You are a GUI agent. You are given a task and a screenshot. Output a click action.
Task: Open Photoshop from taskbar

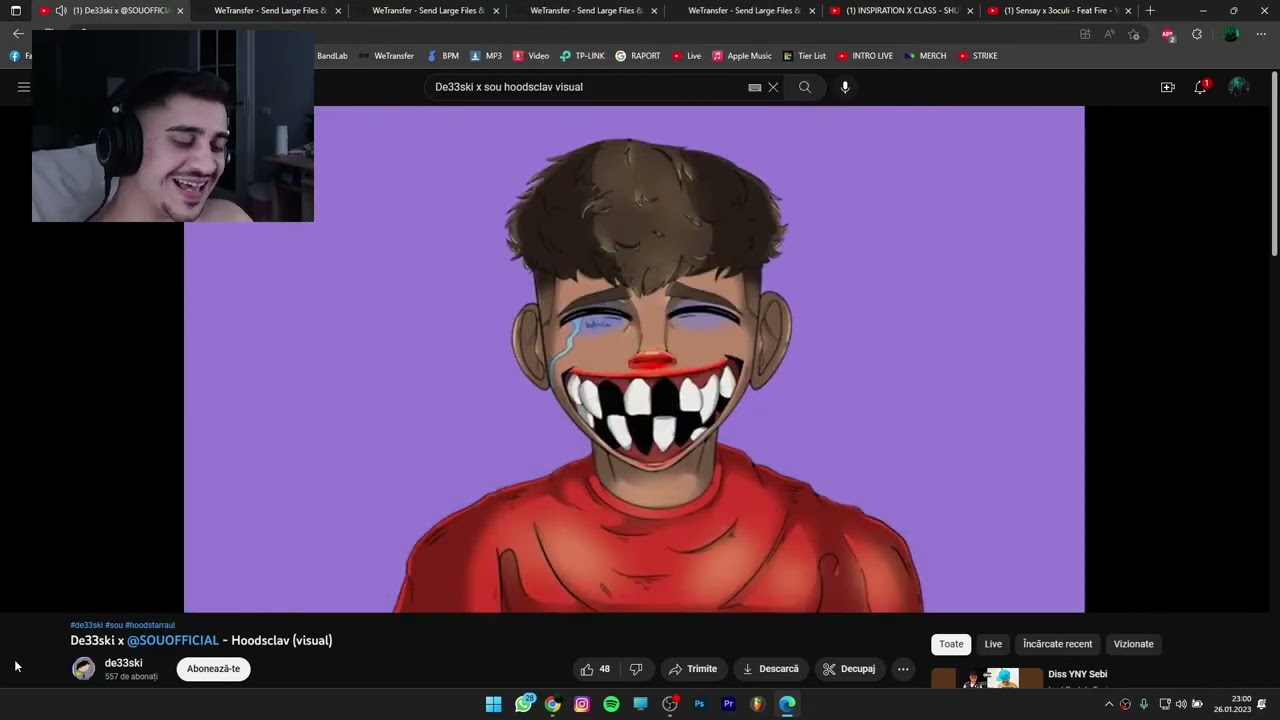(x=700, y=704)
